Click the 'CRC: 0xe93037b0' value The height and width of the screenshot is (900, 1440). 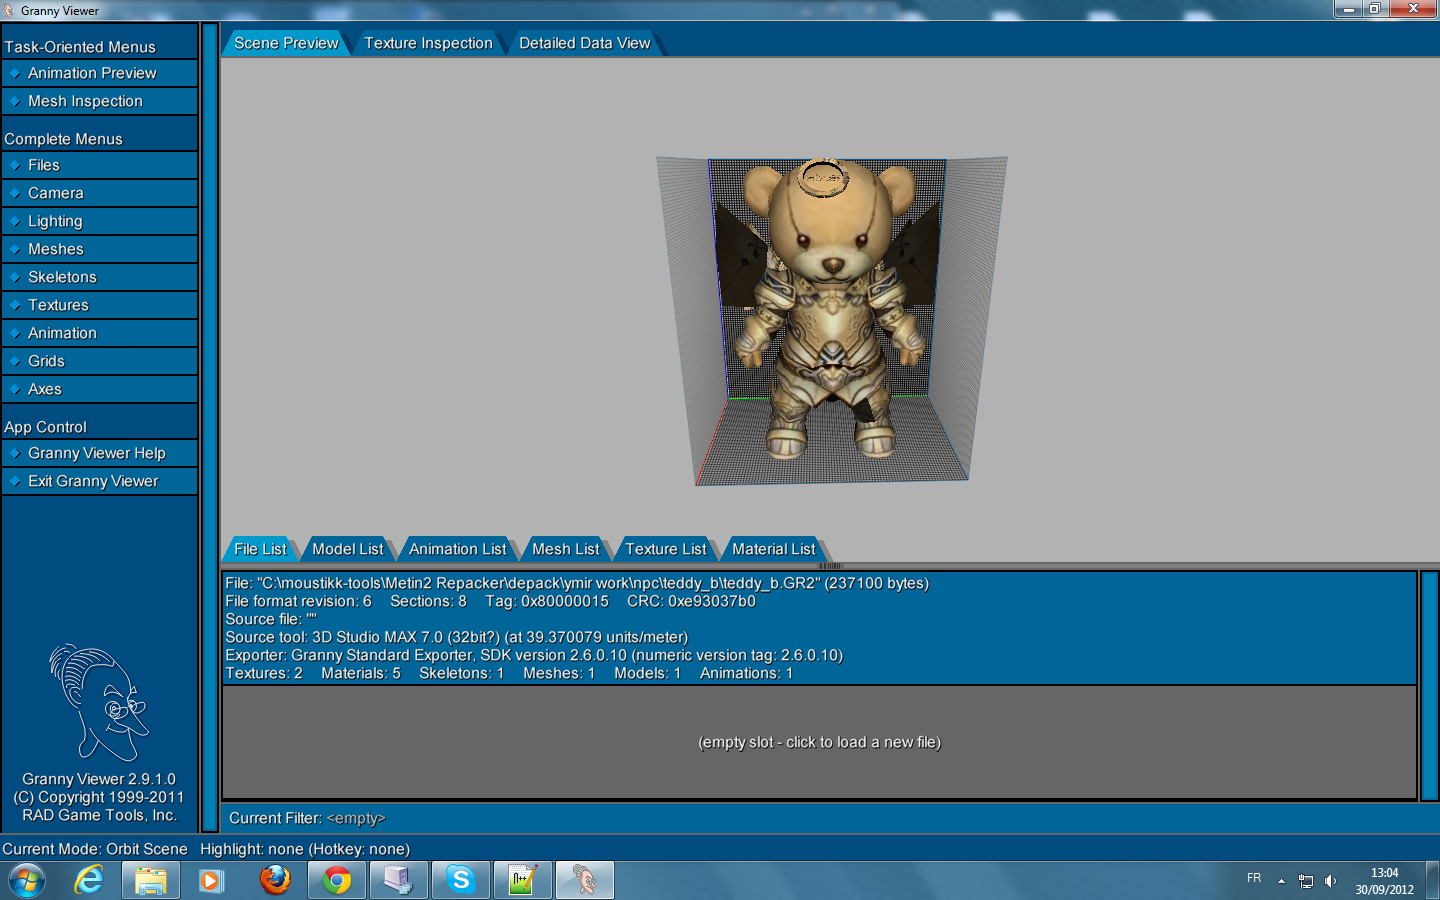[691, 601]
